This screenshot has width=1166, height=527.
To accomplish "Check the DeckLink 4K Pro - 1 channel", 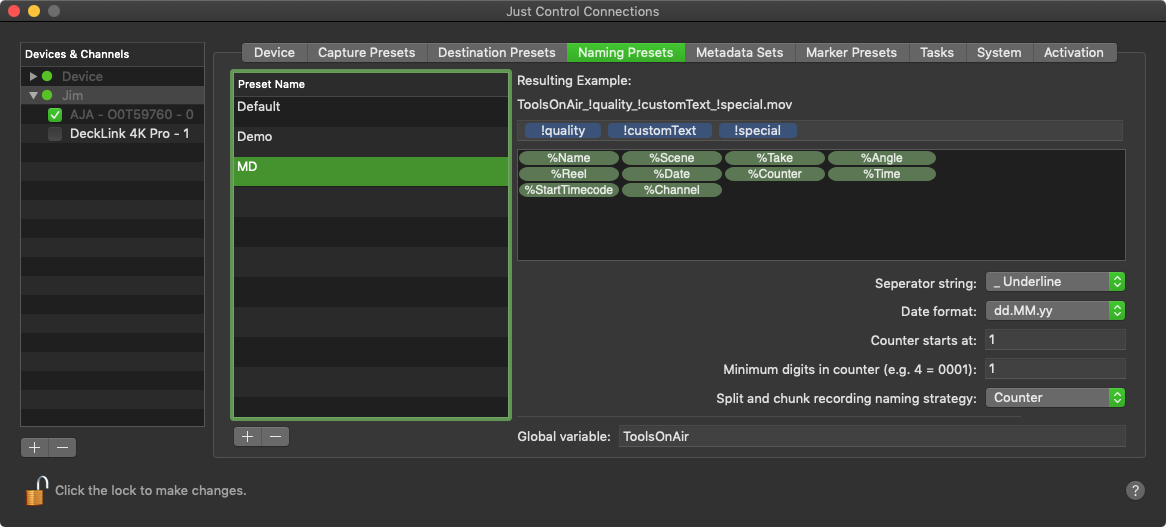I will [54, 134].
